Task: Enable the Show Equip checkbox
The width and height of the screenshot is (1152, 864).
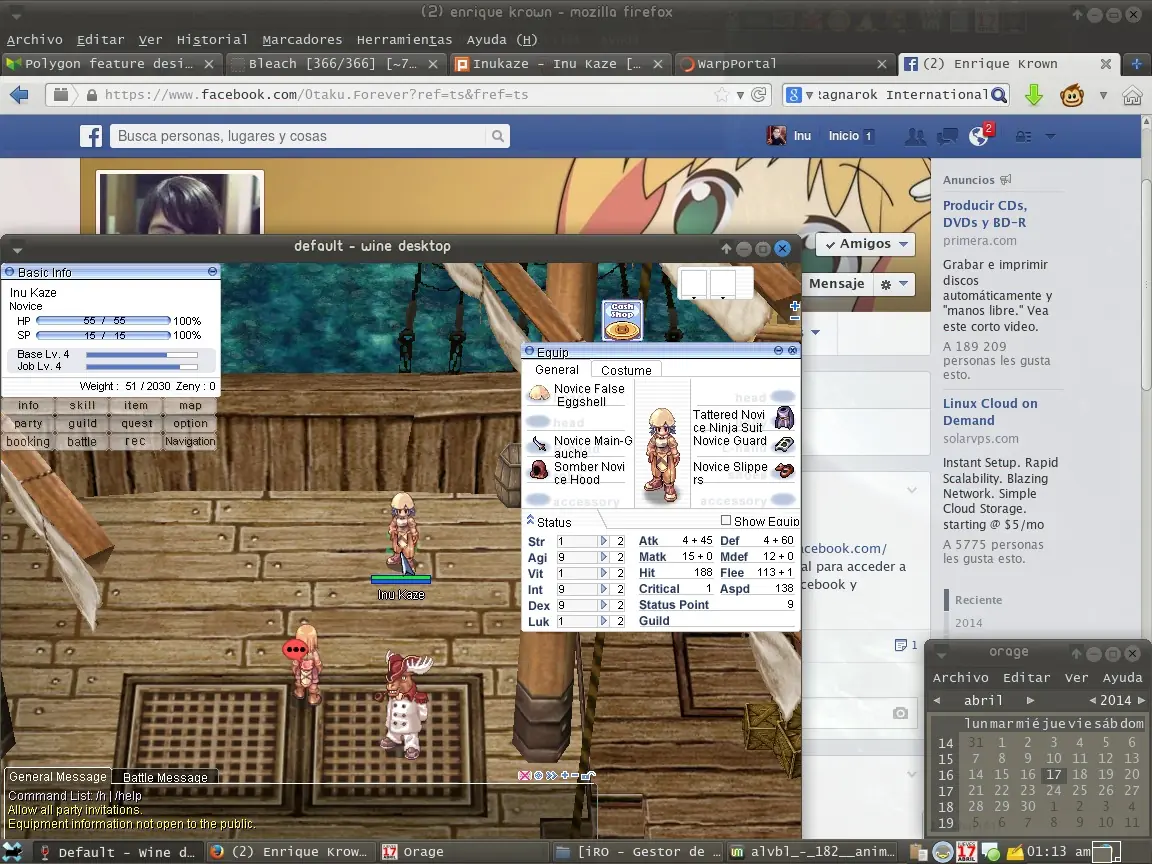Action: click(726, 520)
